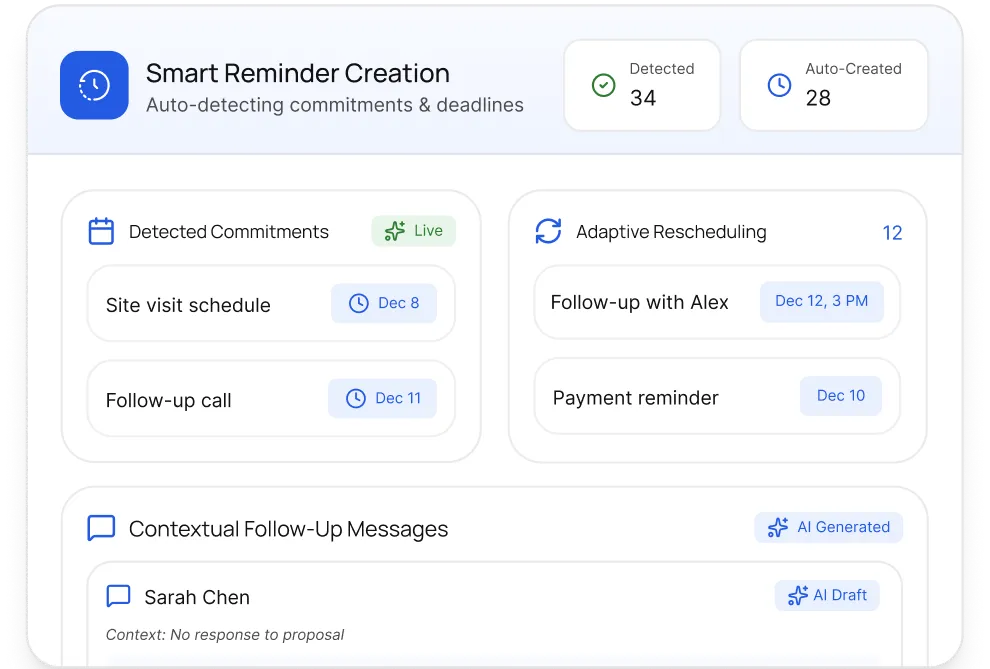Select the Live status badge
Screen dimensions: 990x669
coord(414,231)
